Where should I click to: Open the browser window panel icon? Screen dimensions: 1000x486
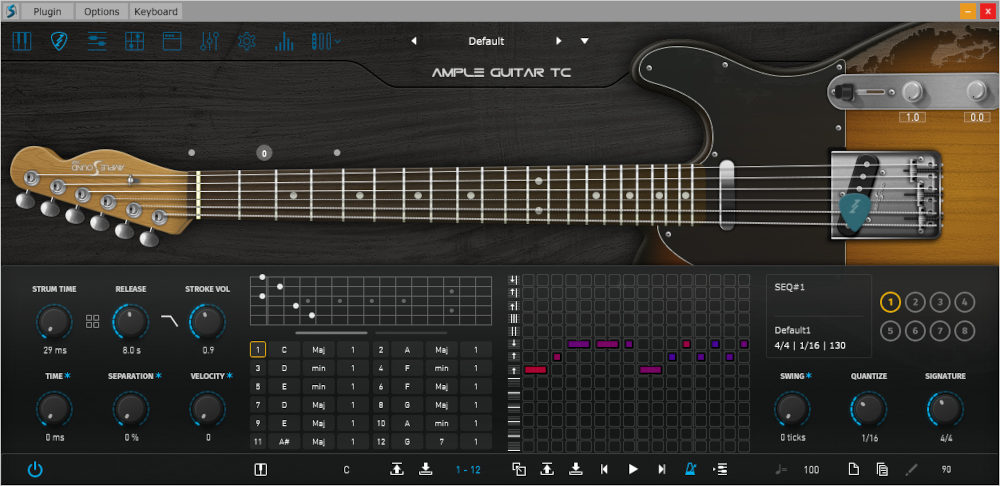172,41
